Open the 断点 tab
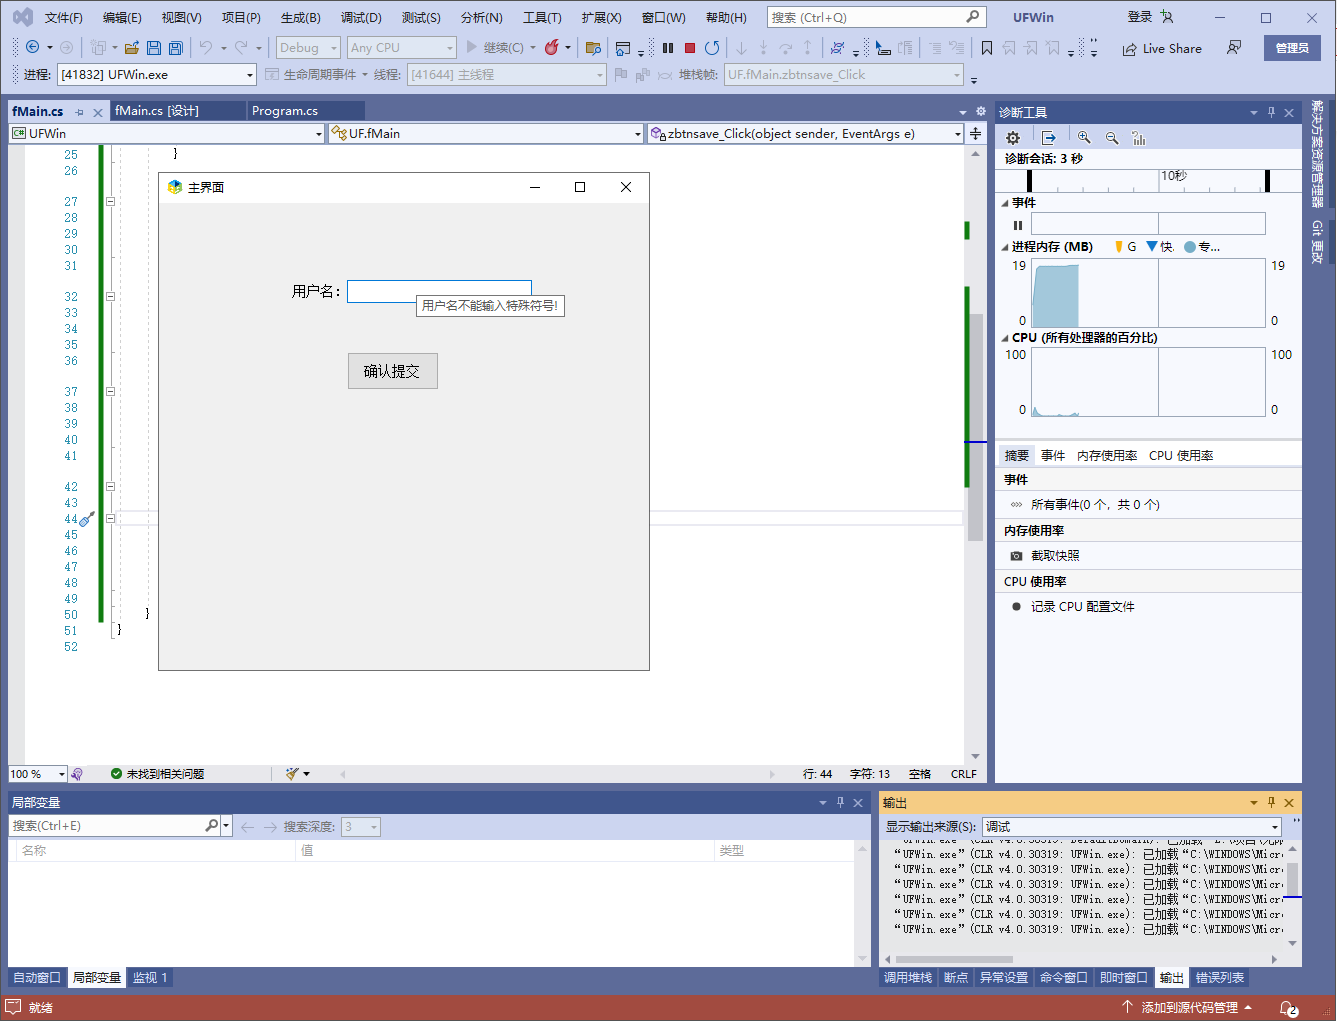 pyautogui.click(x=956, y=977)
